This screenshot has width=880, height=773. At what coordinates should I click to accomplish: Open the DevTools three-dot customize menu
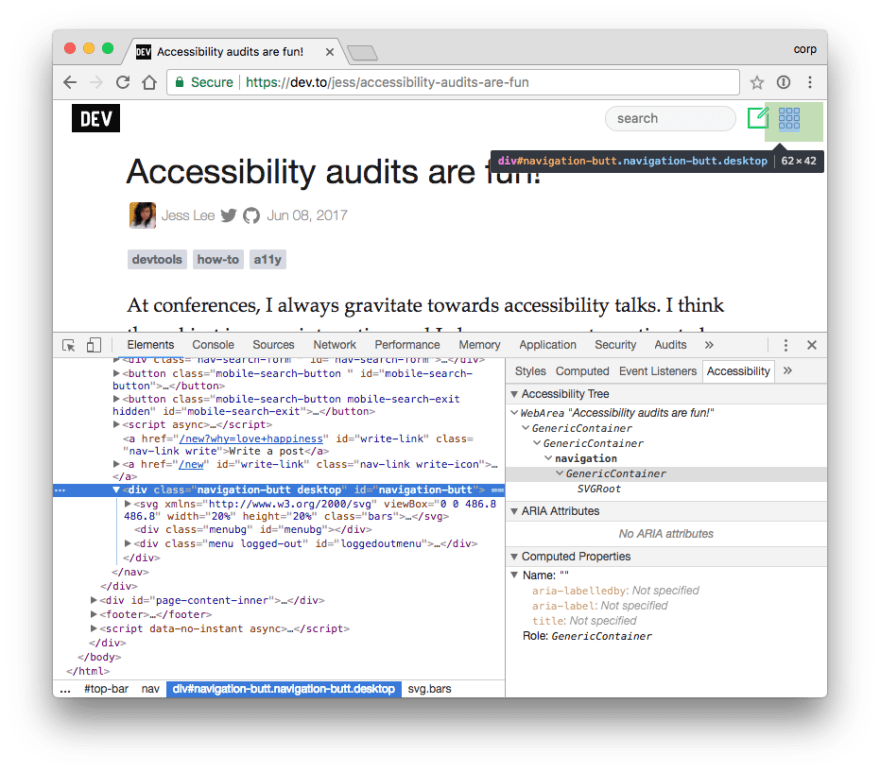[786, 345]
